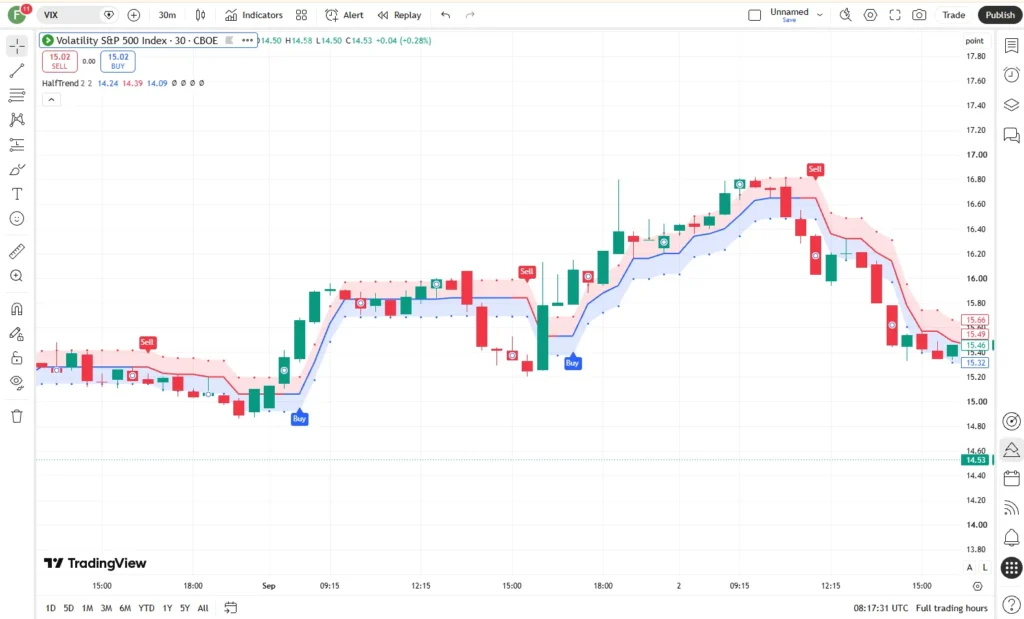The height and width of the screenshot is (619, 1024).
Task: Open the indicator templates grid
Action: coord(301,15)
